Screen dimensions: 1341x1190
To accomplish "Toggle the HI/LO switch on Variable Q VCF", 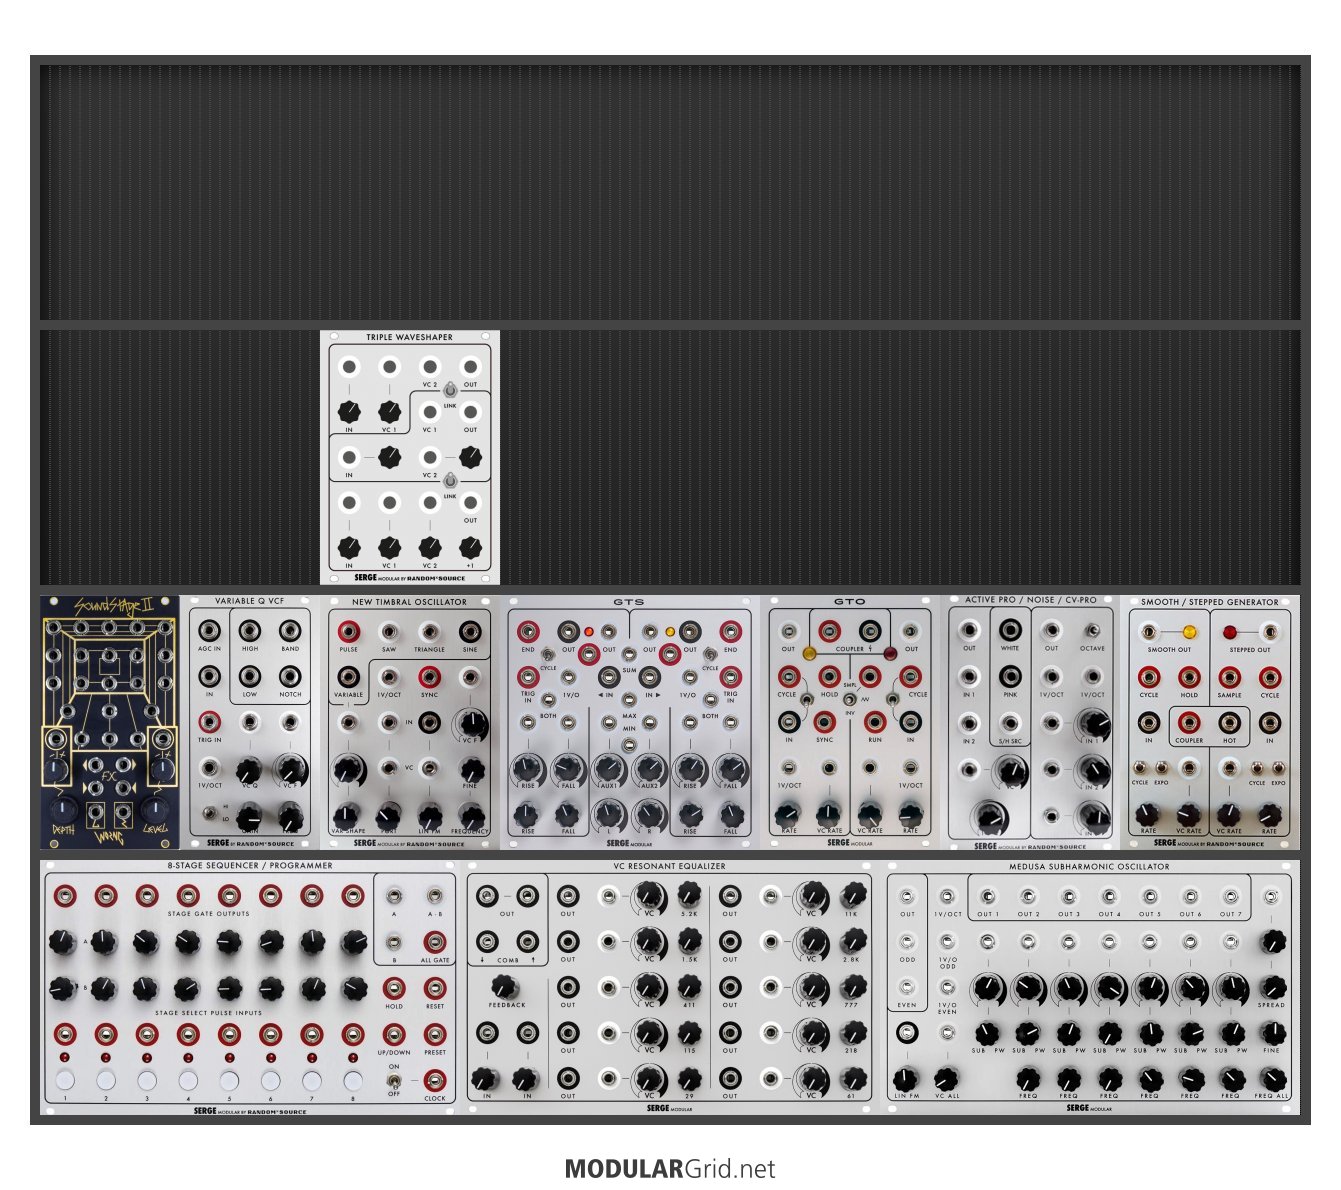I will coord(210,811).
